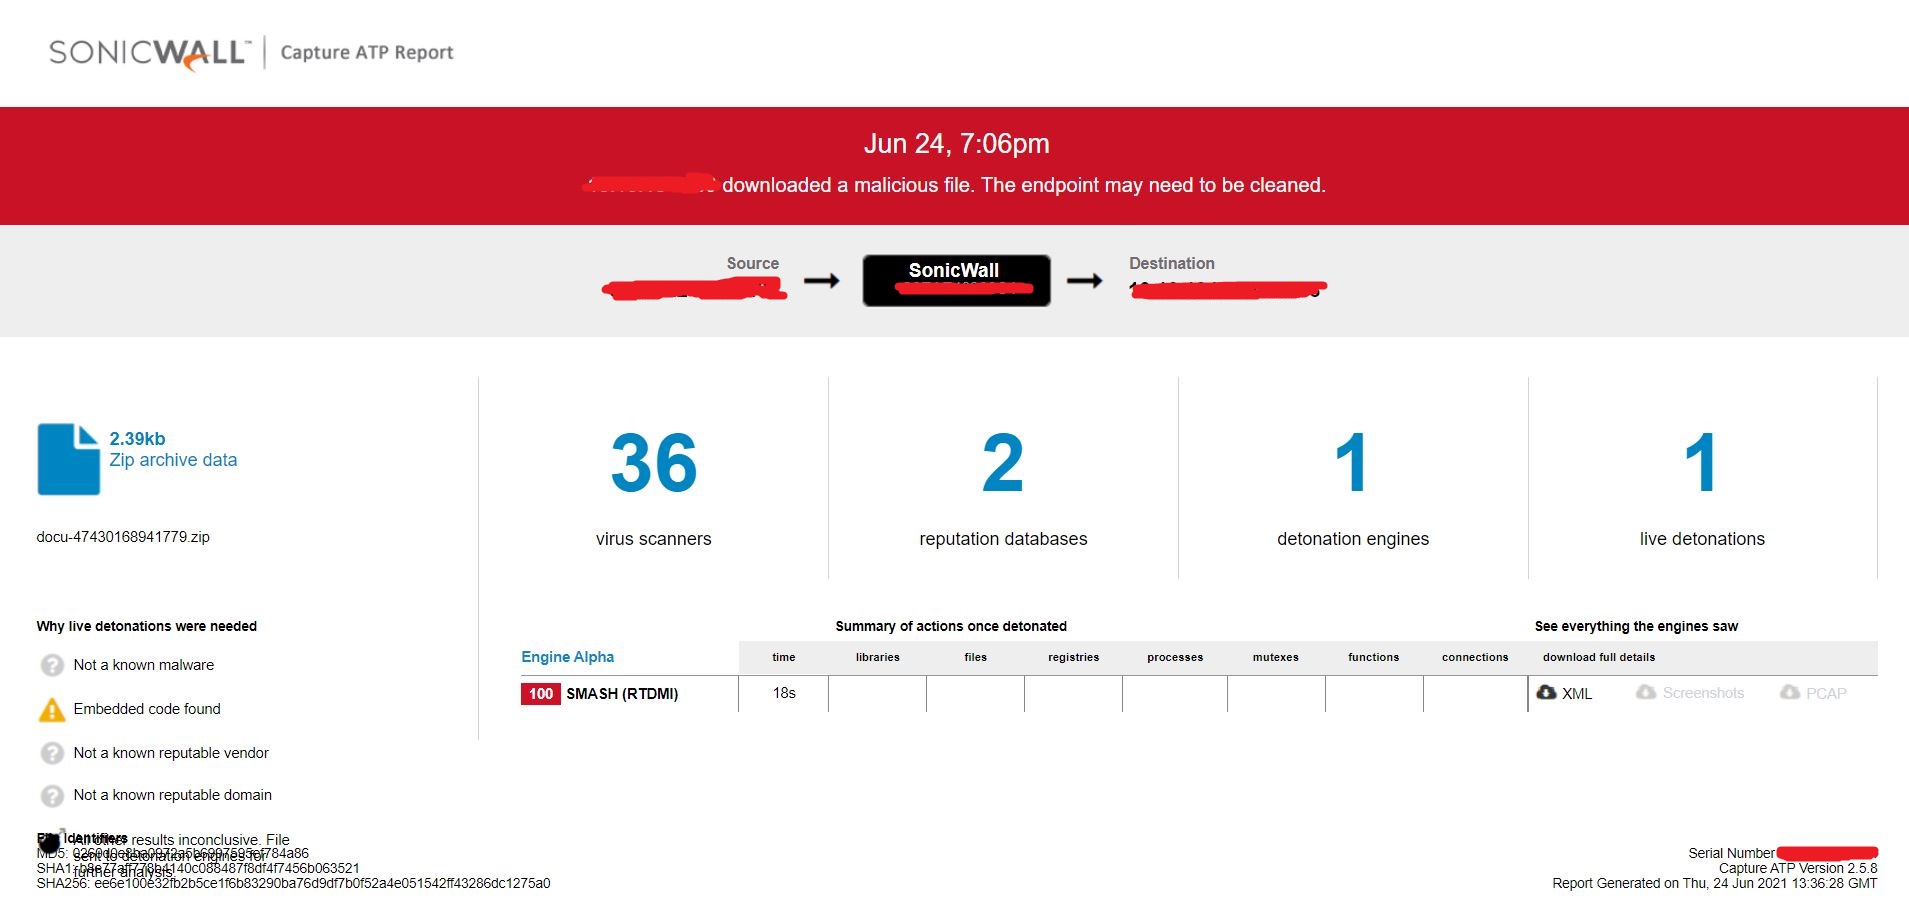Image resolution: width=1909 pixels, height=911 pixels.
Task: Click the cloud download icon next to XML
Action: [1546, 692]
